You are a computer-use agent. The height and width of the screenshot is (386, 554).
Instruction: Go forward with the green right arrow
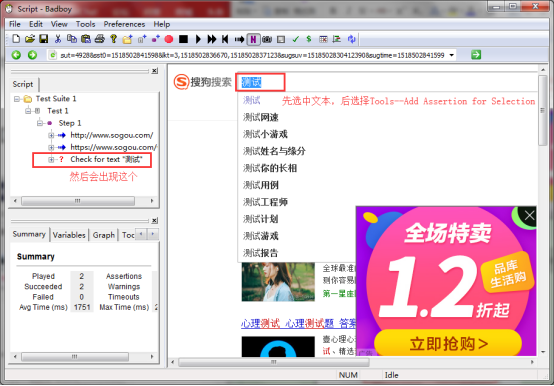(x=33, y=55)
